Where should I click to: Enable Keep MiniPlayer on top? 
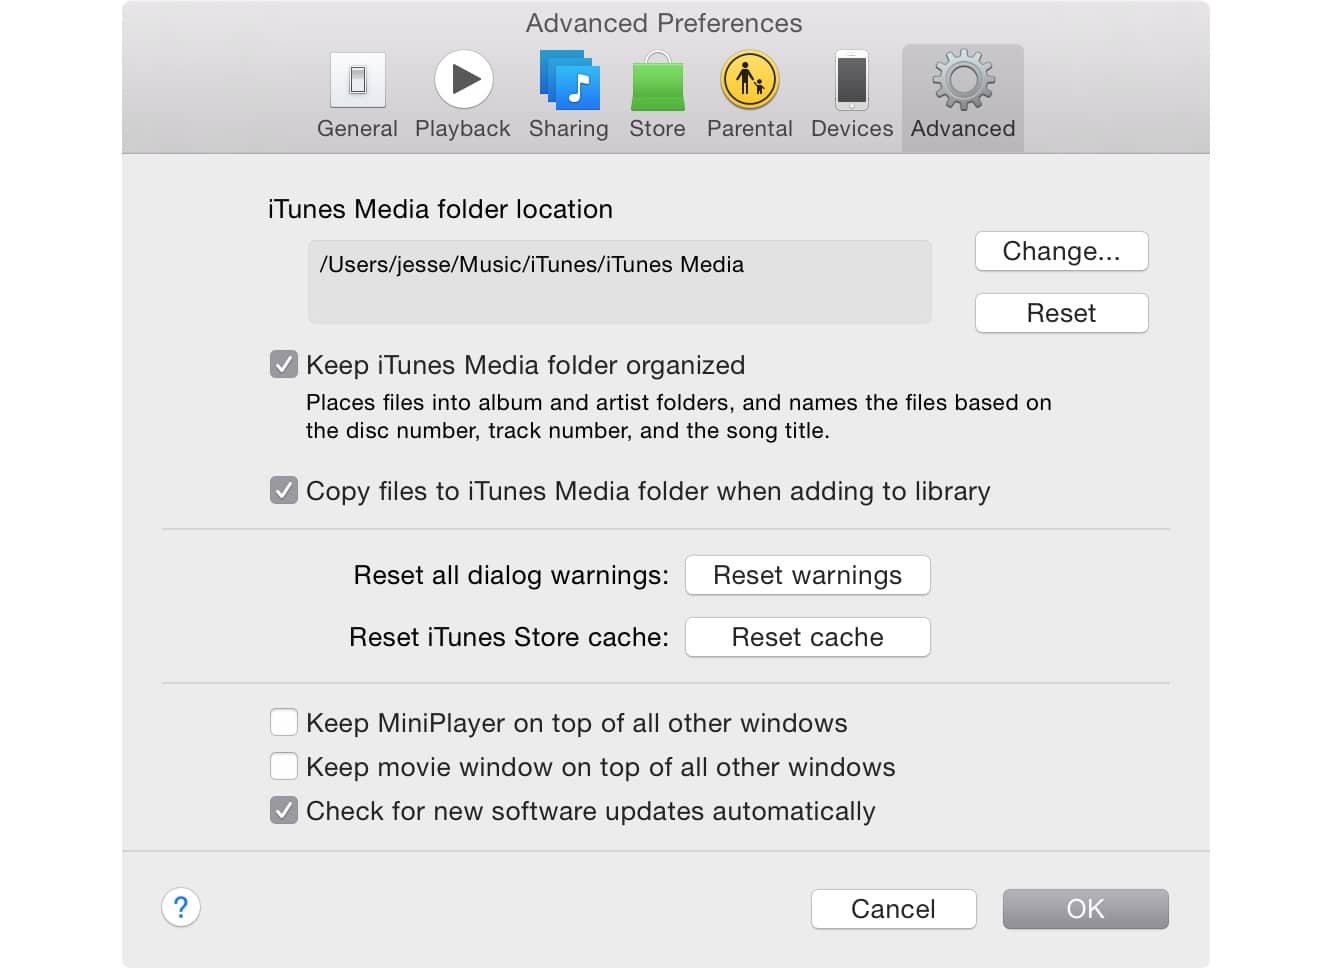[x=284, y=723]
